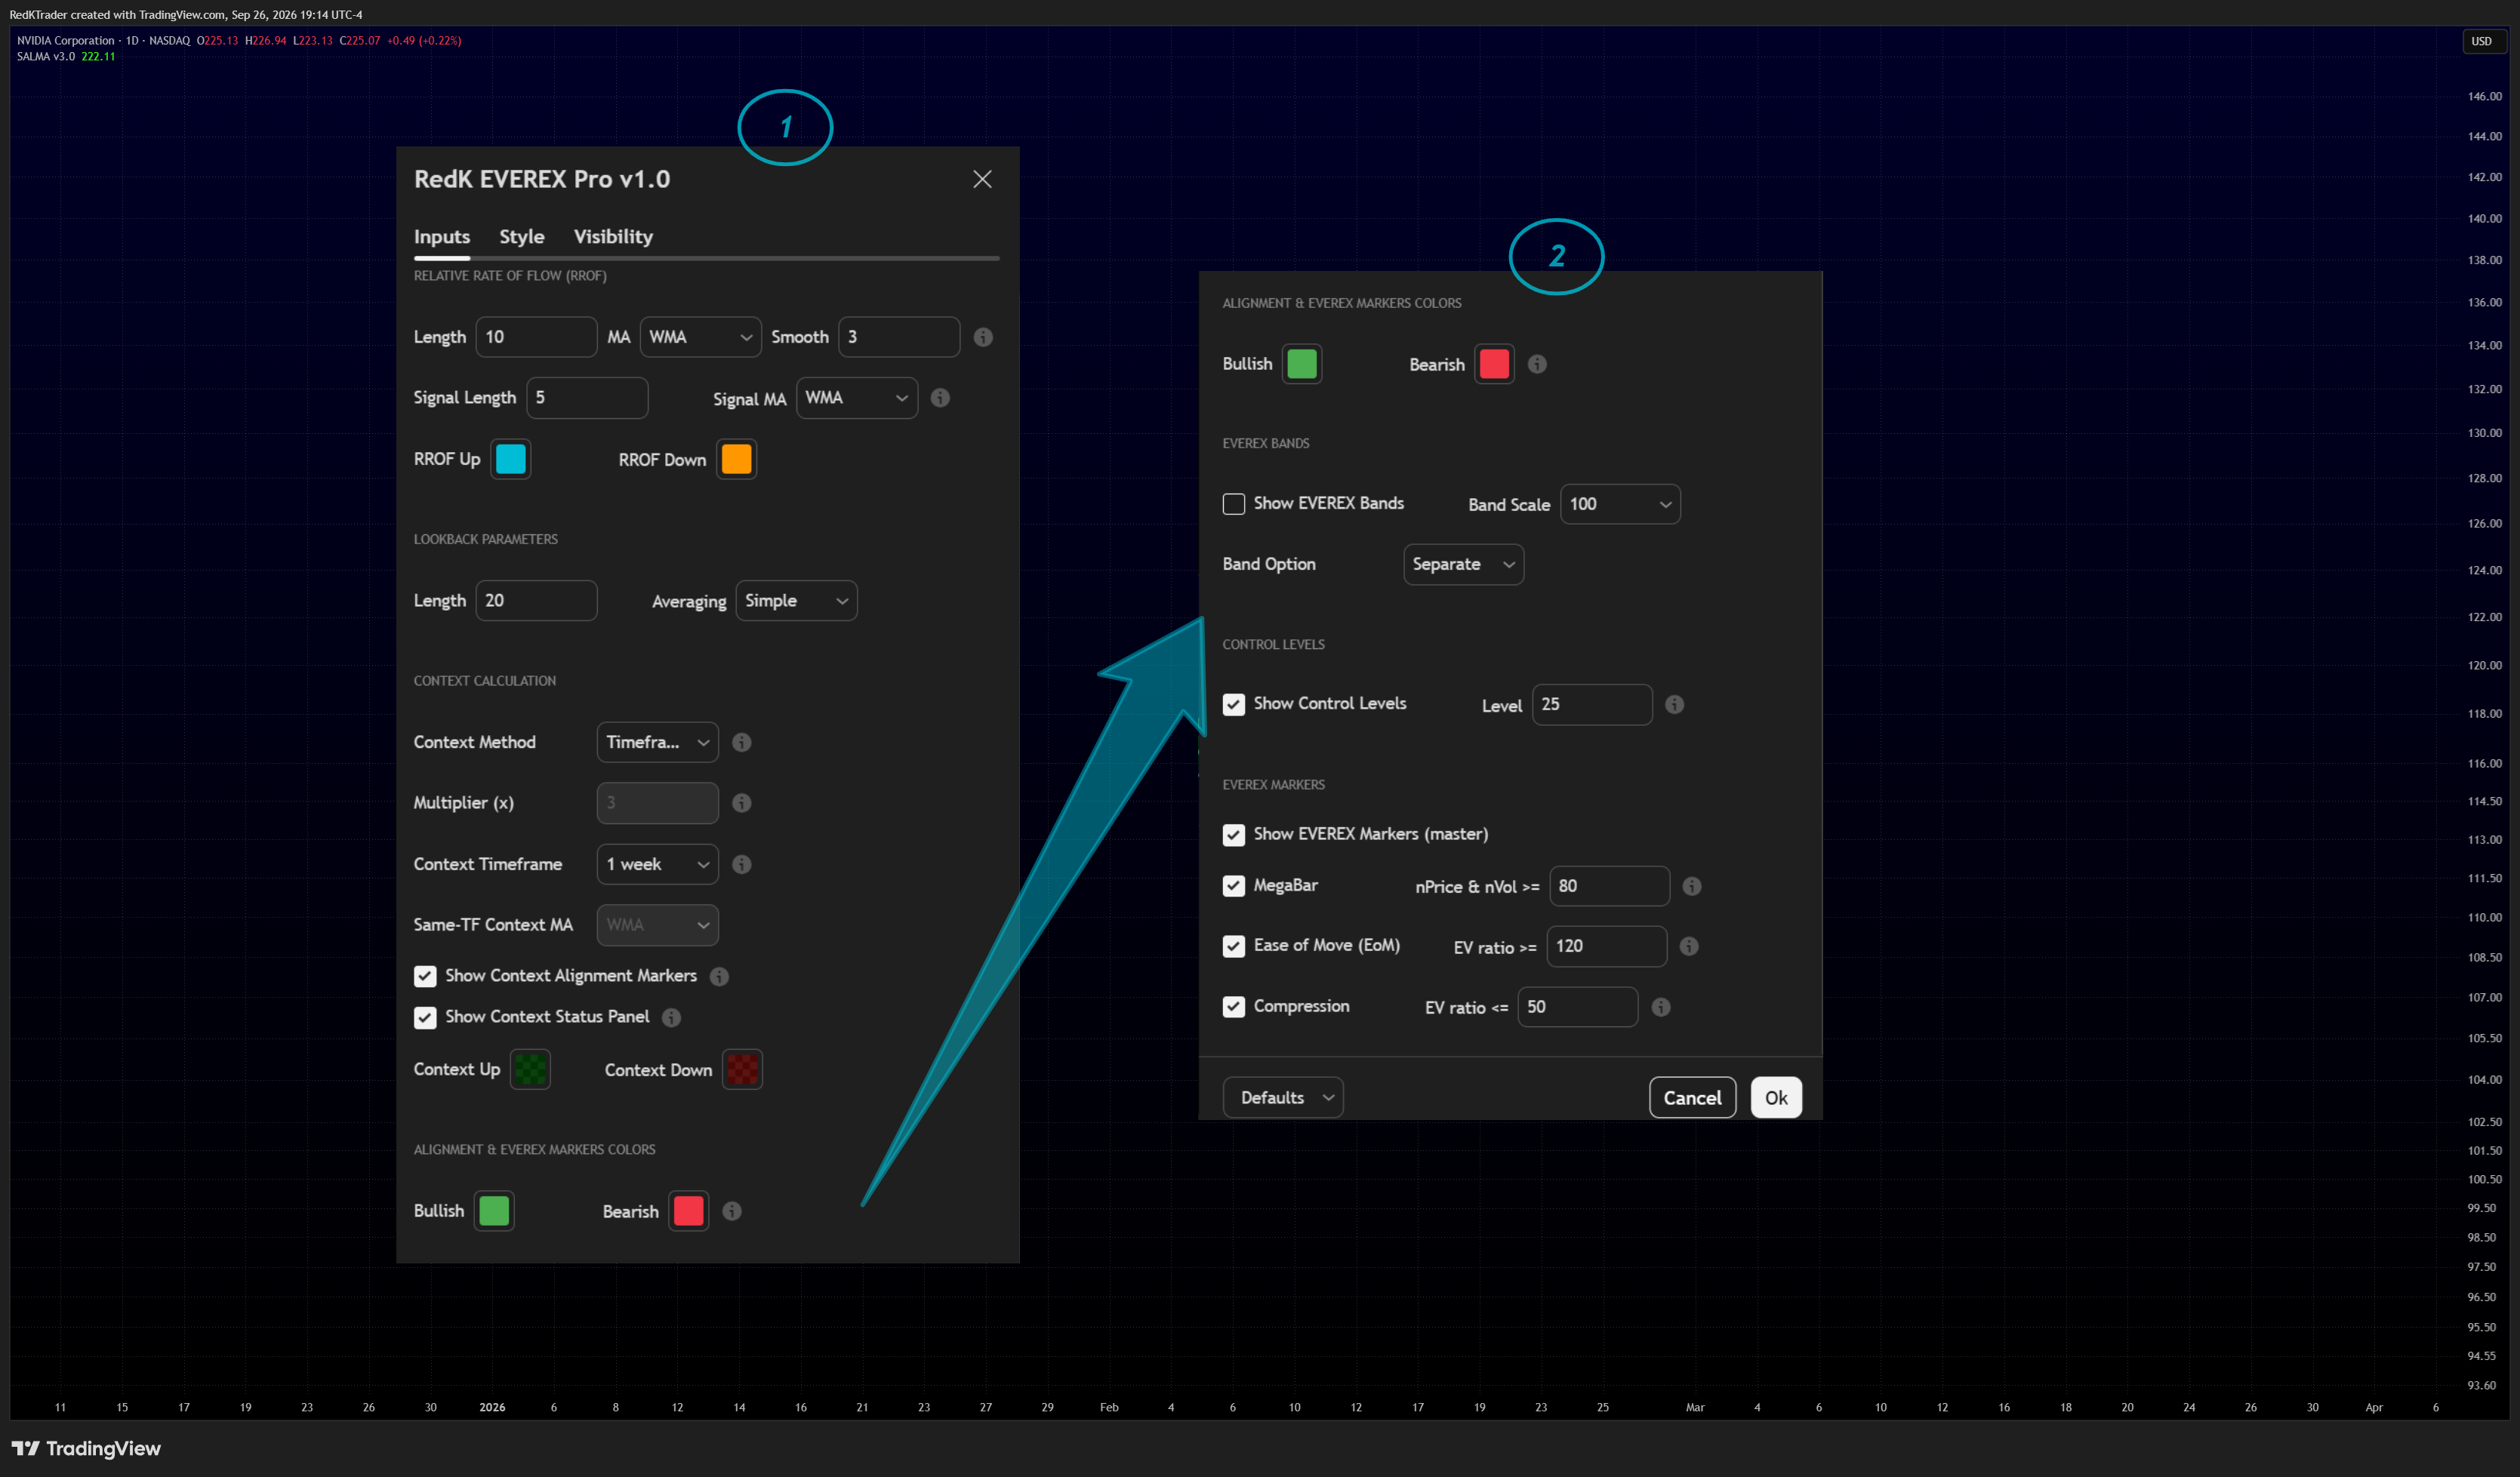Open the MA type dropdown showing WMA
Viewport: 2520px width, 1477px height.
pos(700,337)
